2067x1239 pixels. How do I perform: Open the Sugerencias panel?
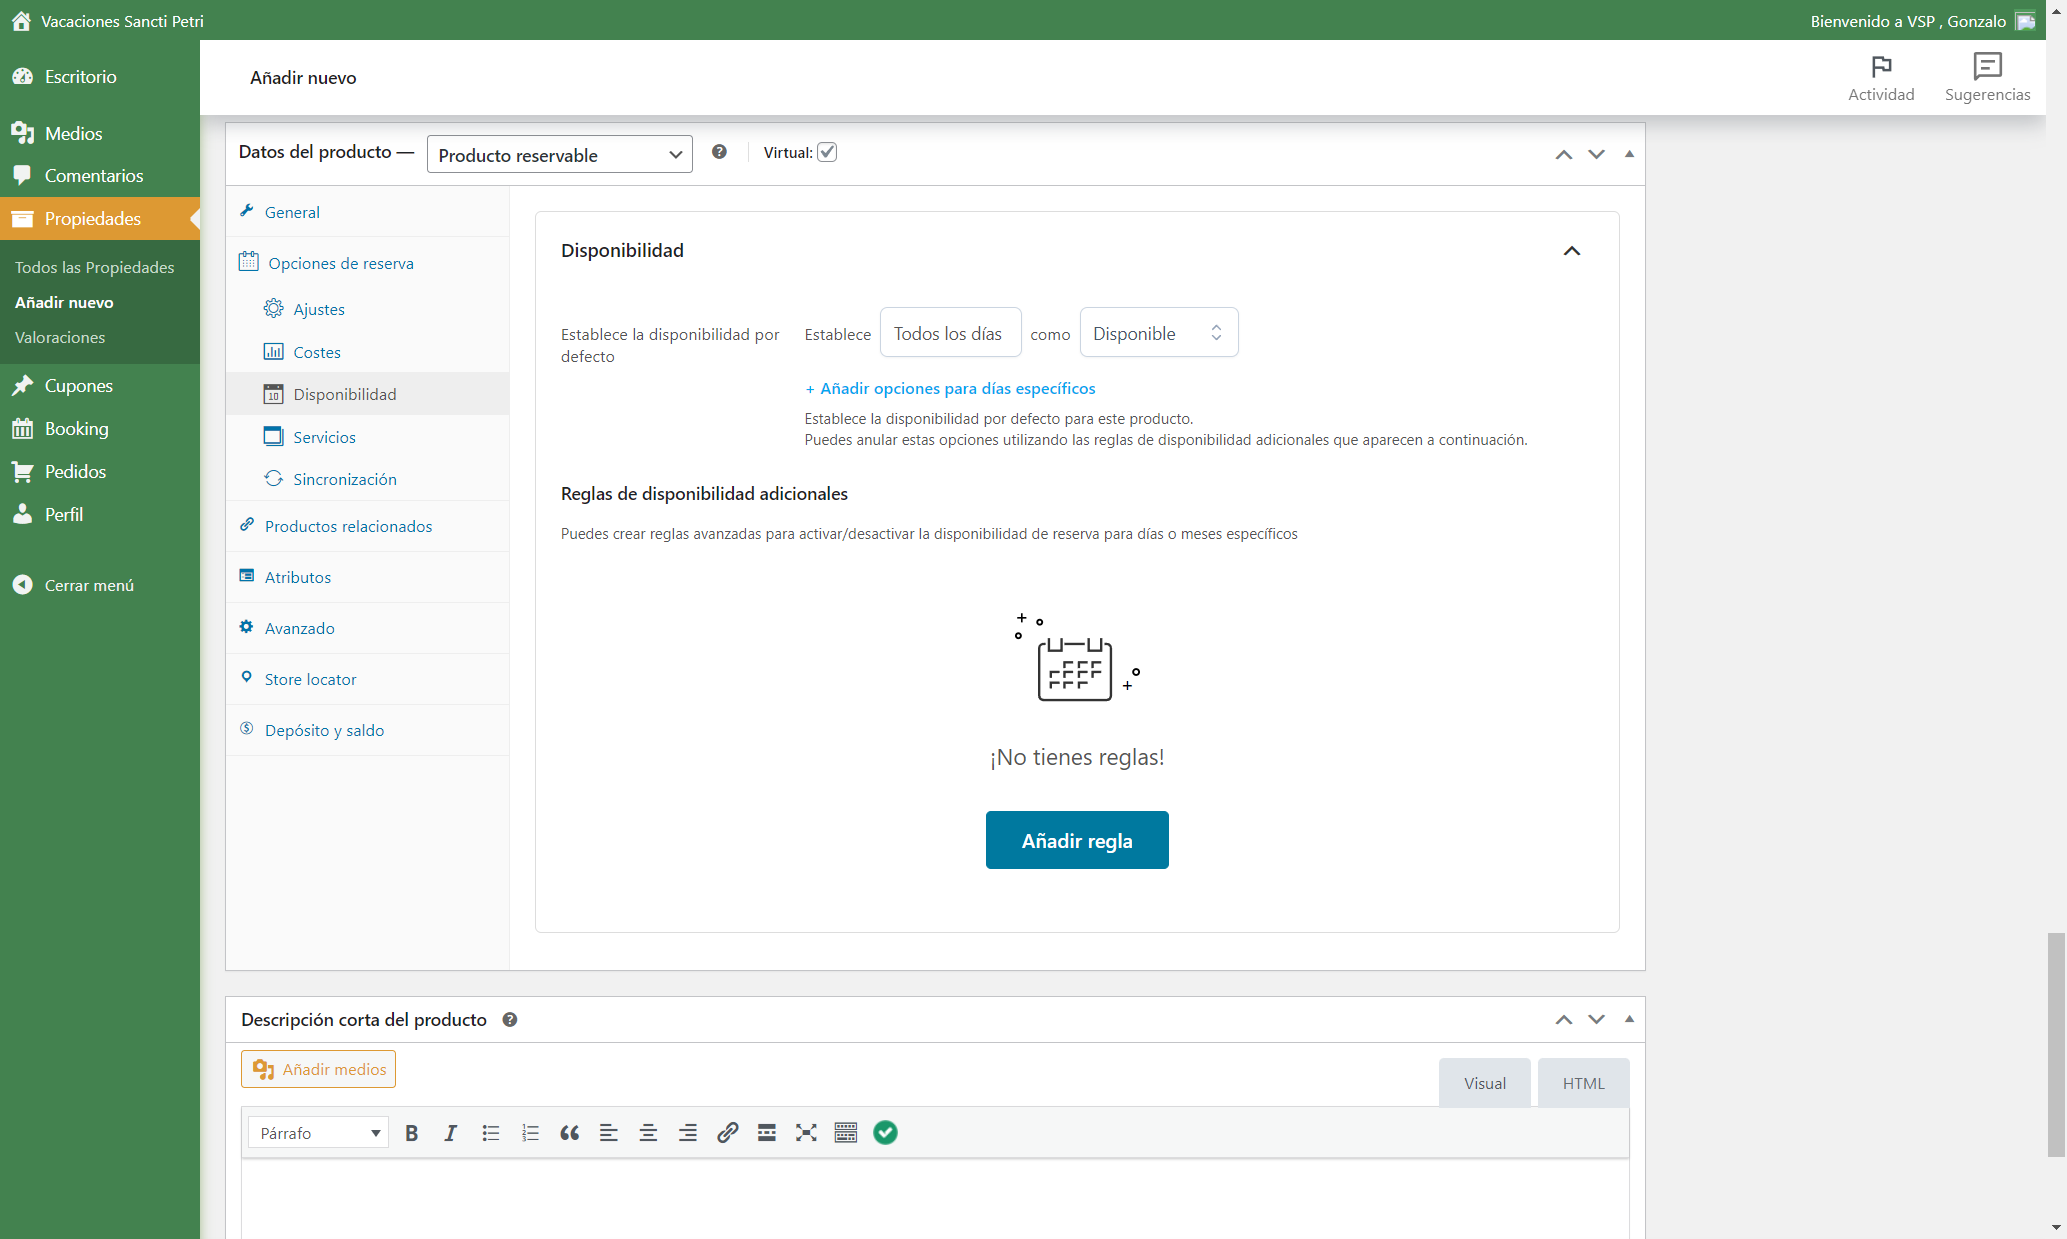pos(1987,78)
